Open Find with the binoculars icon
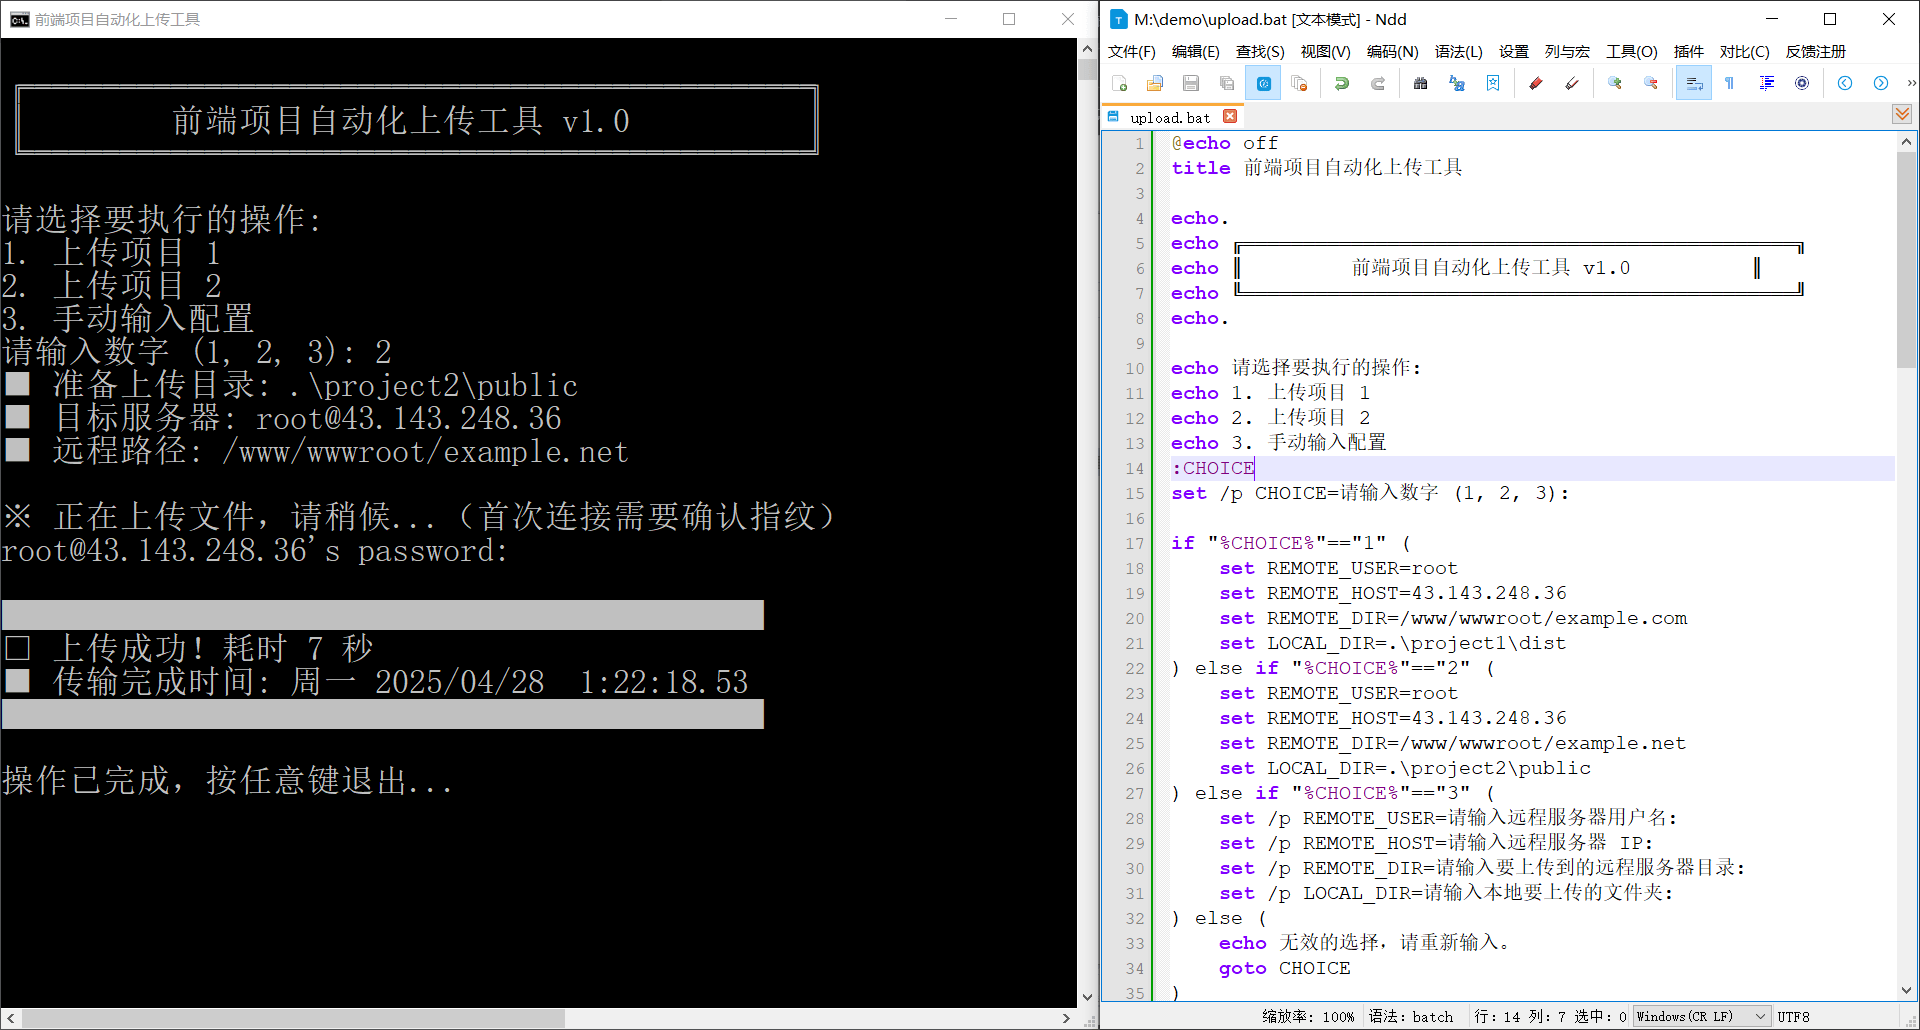 [1419, 83]
